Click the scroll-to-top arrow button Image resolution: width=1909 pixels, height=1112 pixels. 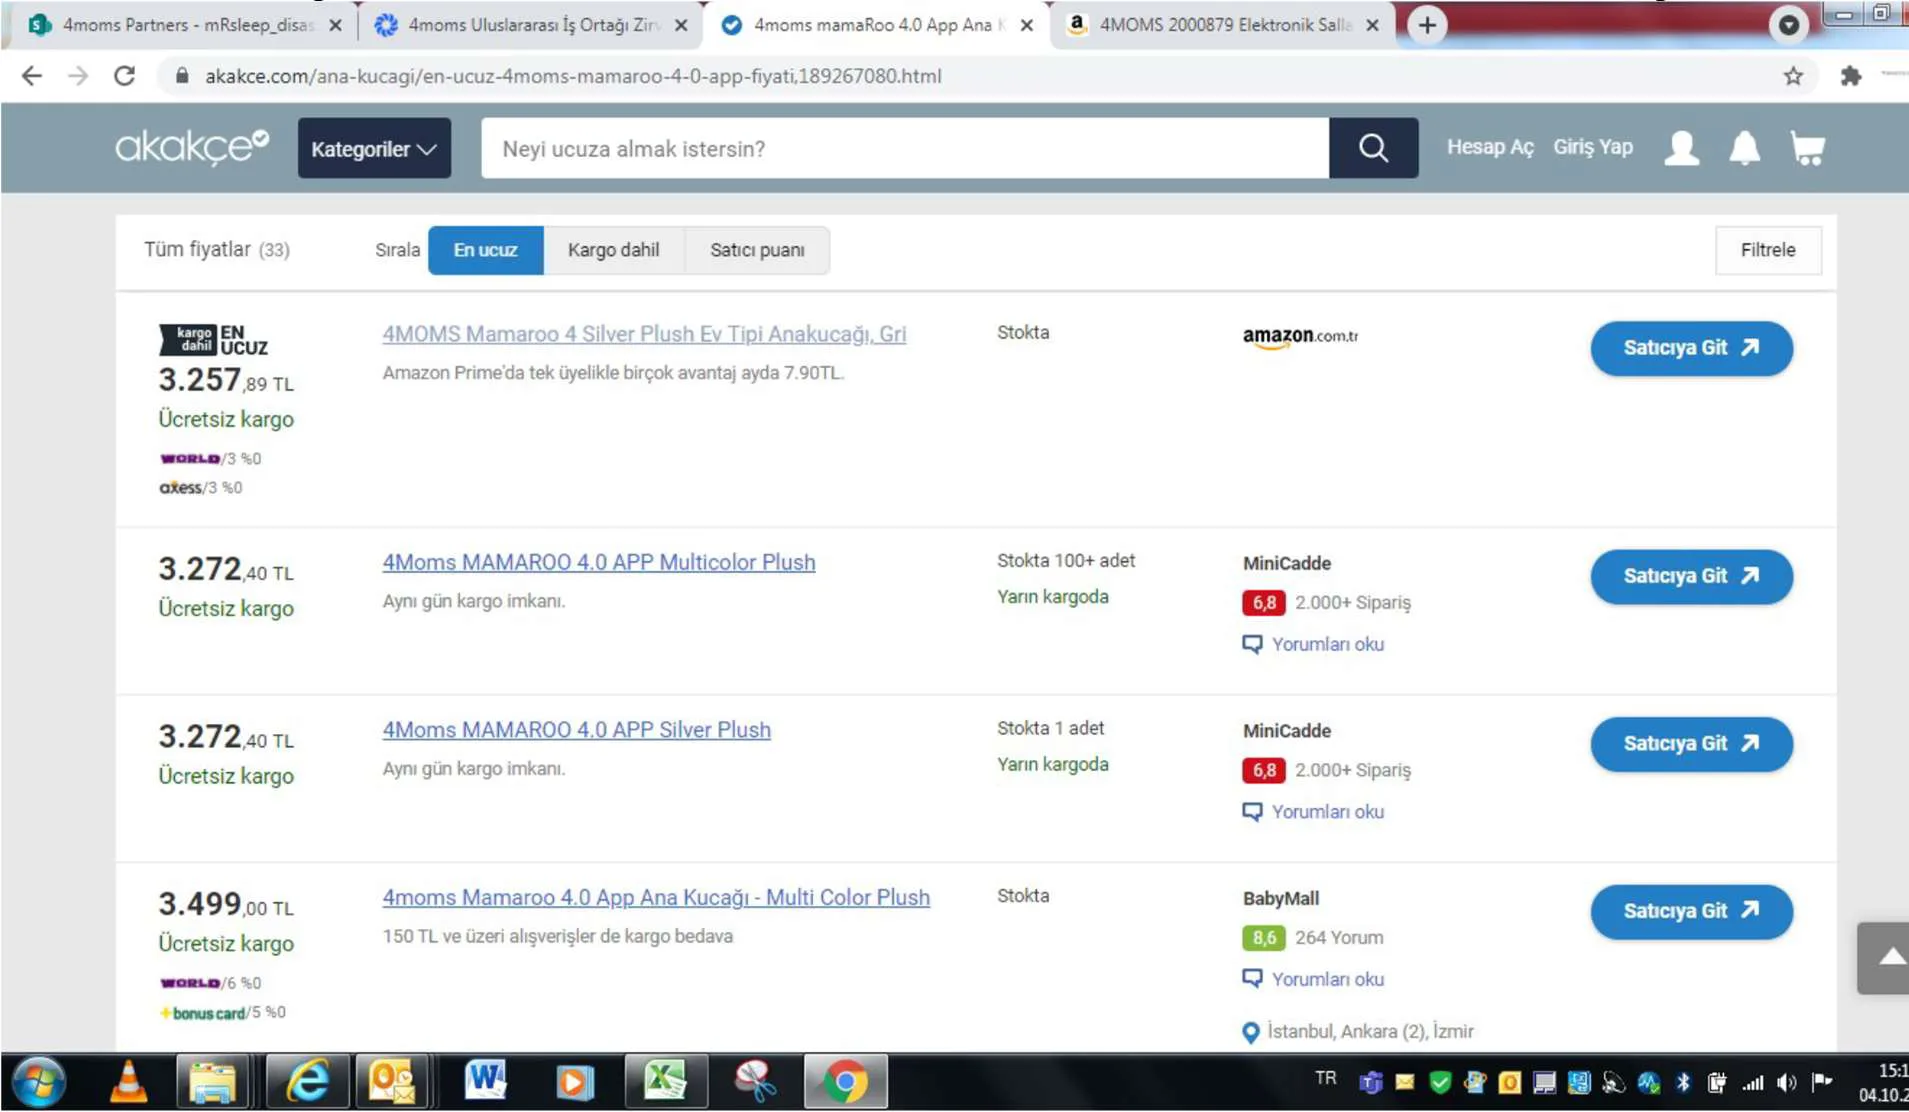point(1884,958)
